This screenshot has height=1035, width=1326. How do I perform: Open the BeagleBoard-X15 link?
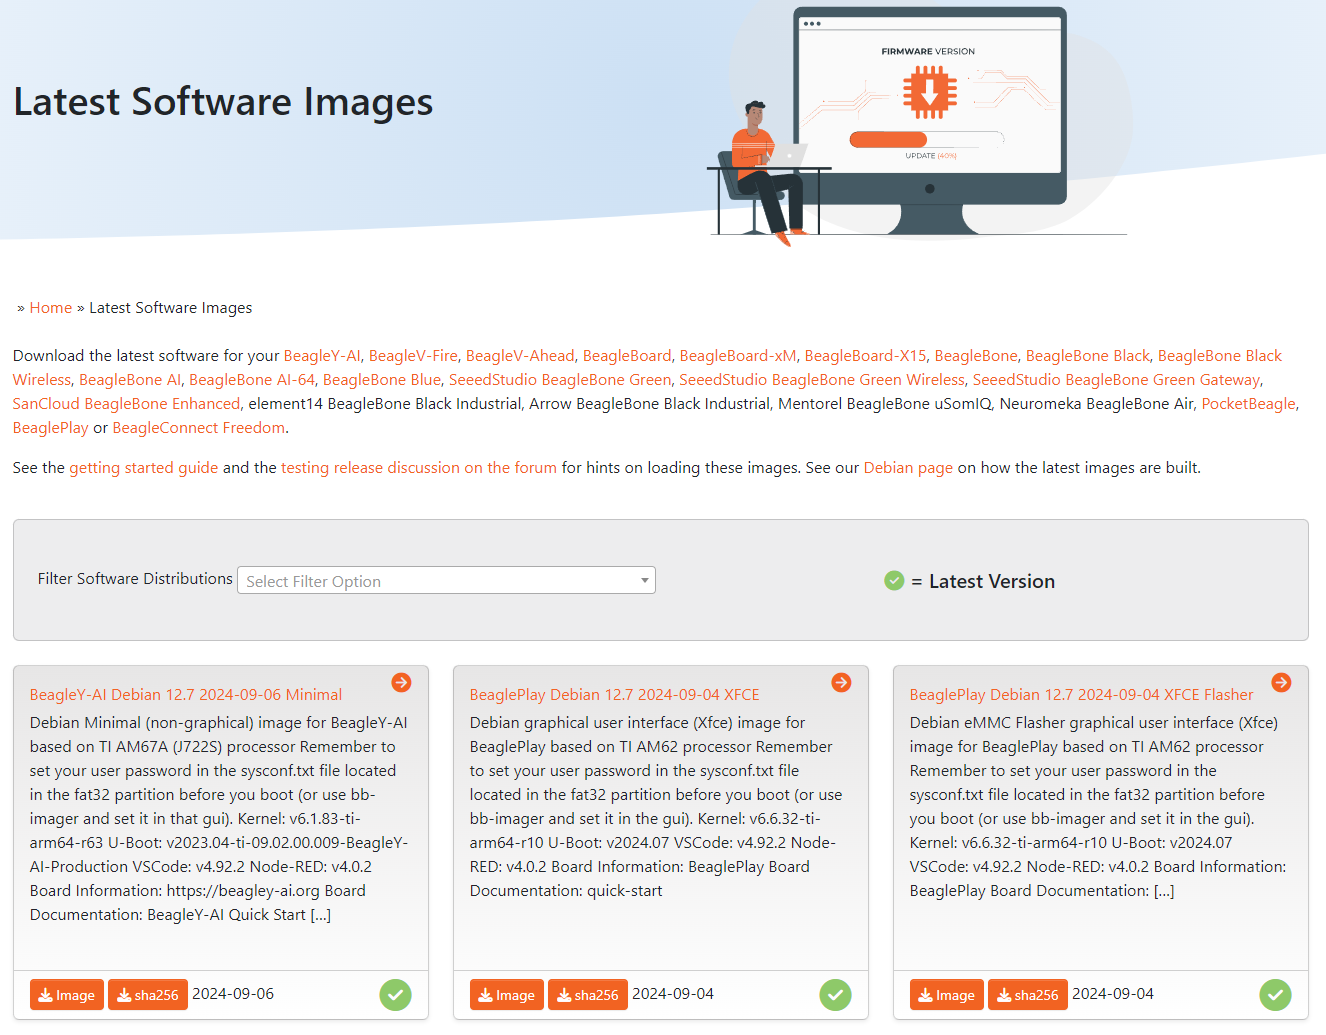pyautogui.click(x=866, y=356)
